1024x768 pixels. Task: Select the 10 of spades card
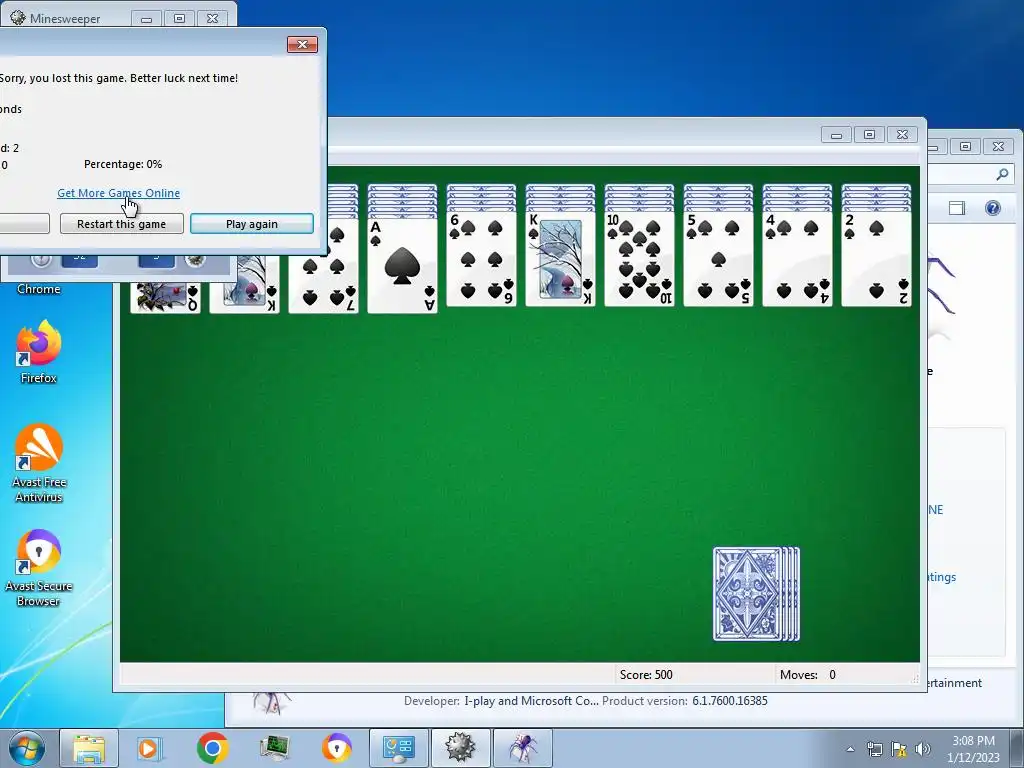[x=639, y=259]
